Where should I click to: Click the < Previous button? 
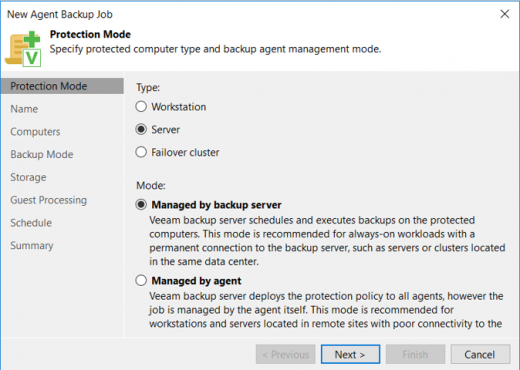pyautogui.click(x=286, y=354)
